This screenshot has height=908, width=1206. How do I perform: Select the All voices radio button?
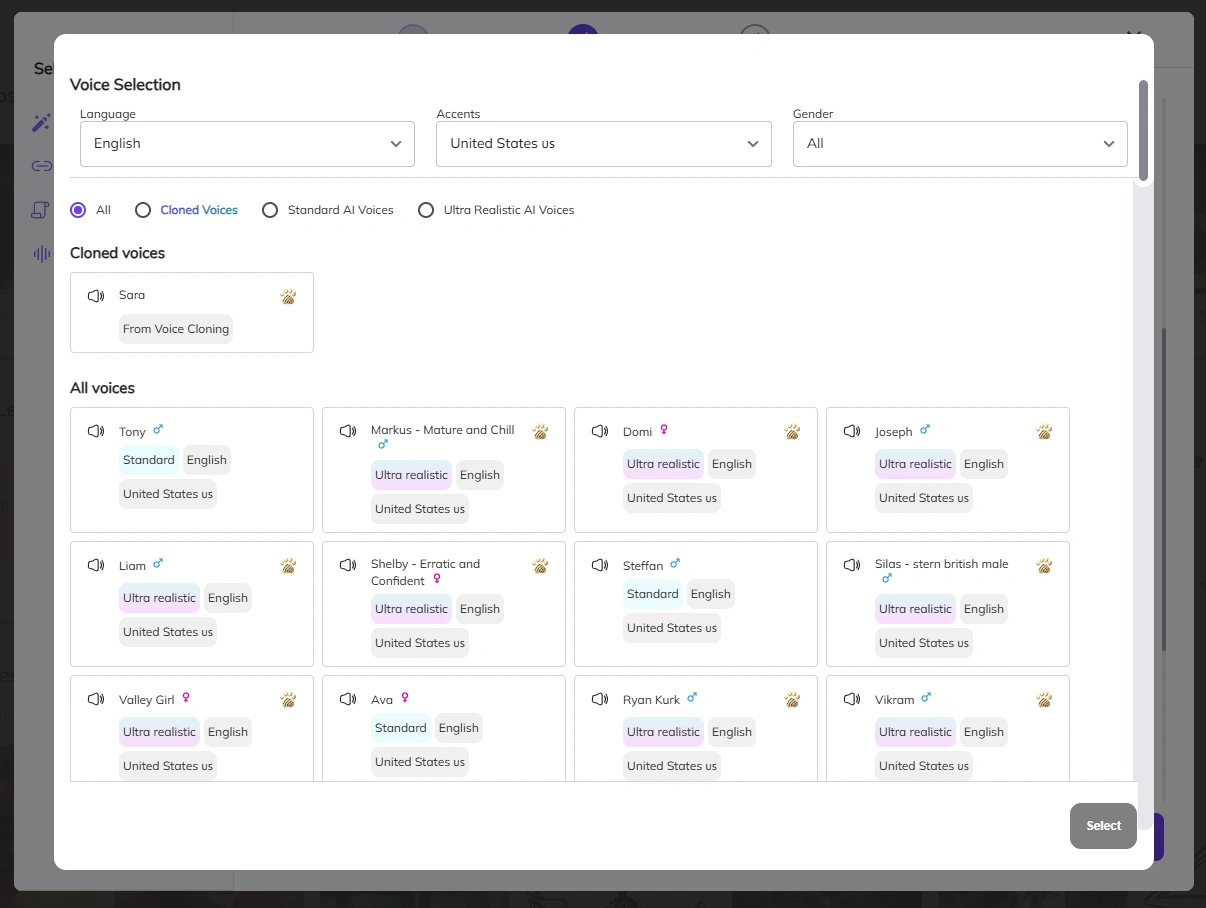[78, 210]
